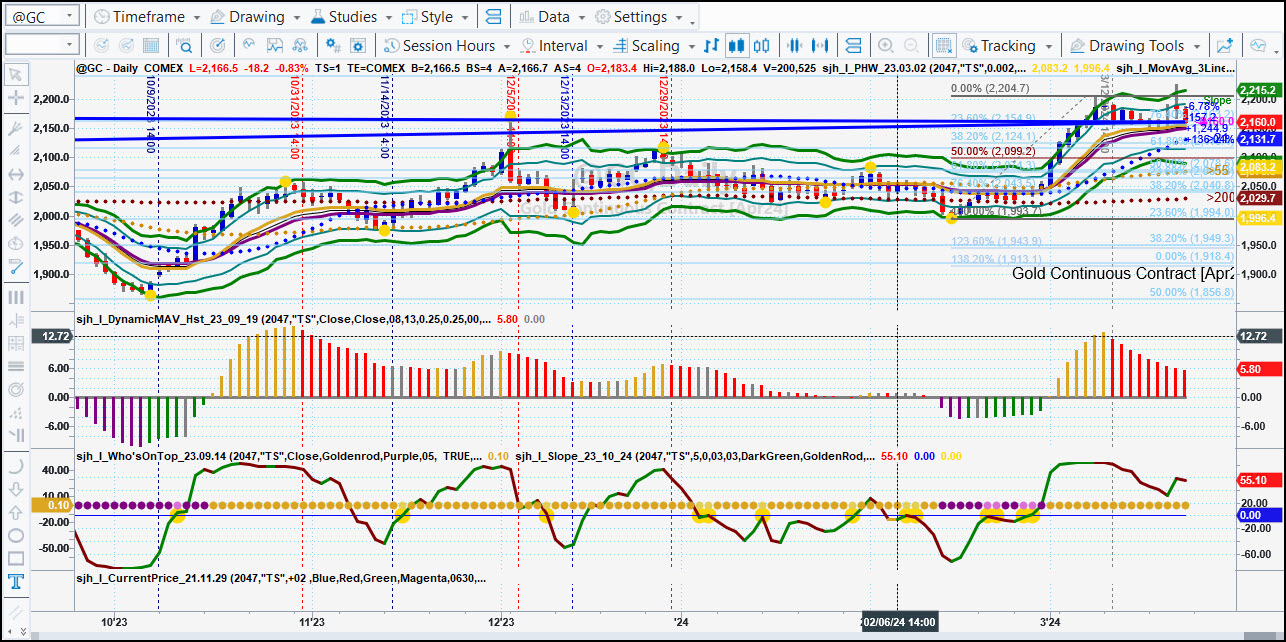This screenshot has width=1286, height=642.
Task: Click the add chart with plus icon
Action: pyautogui.click(x=1225, y=45)
